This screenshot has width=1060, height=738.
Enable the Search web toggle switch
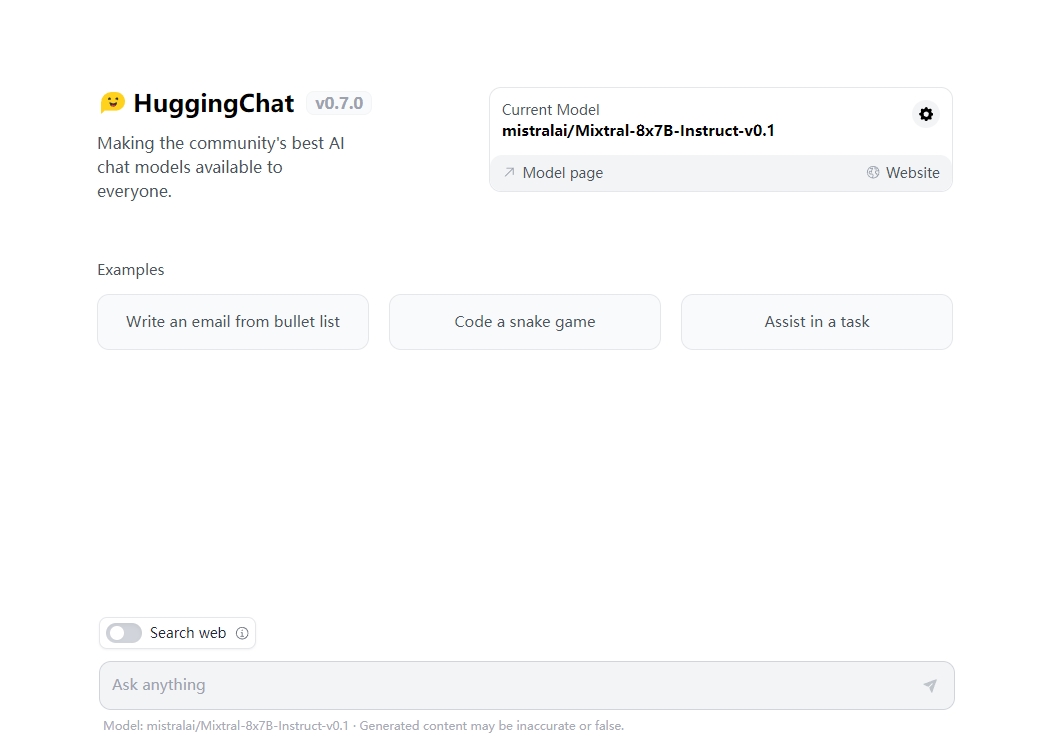pyautogui.click(x=124, y=633)
